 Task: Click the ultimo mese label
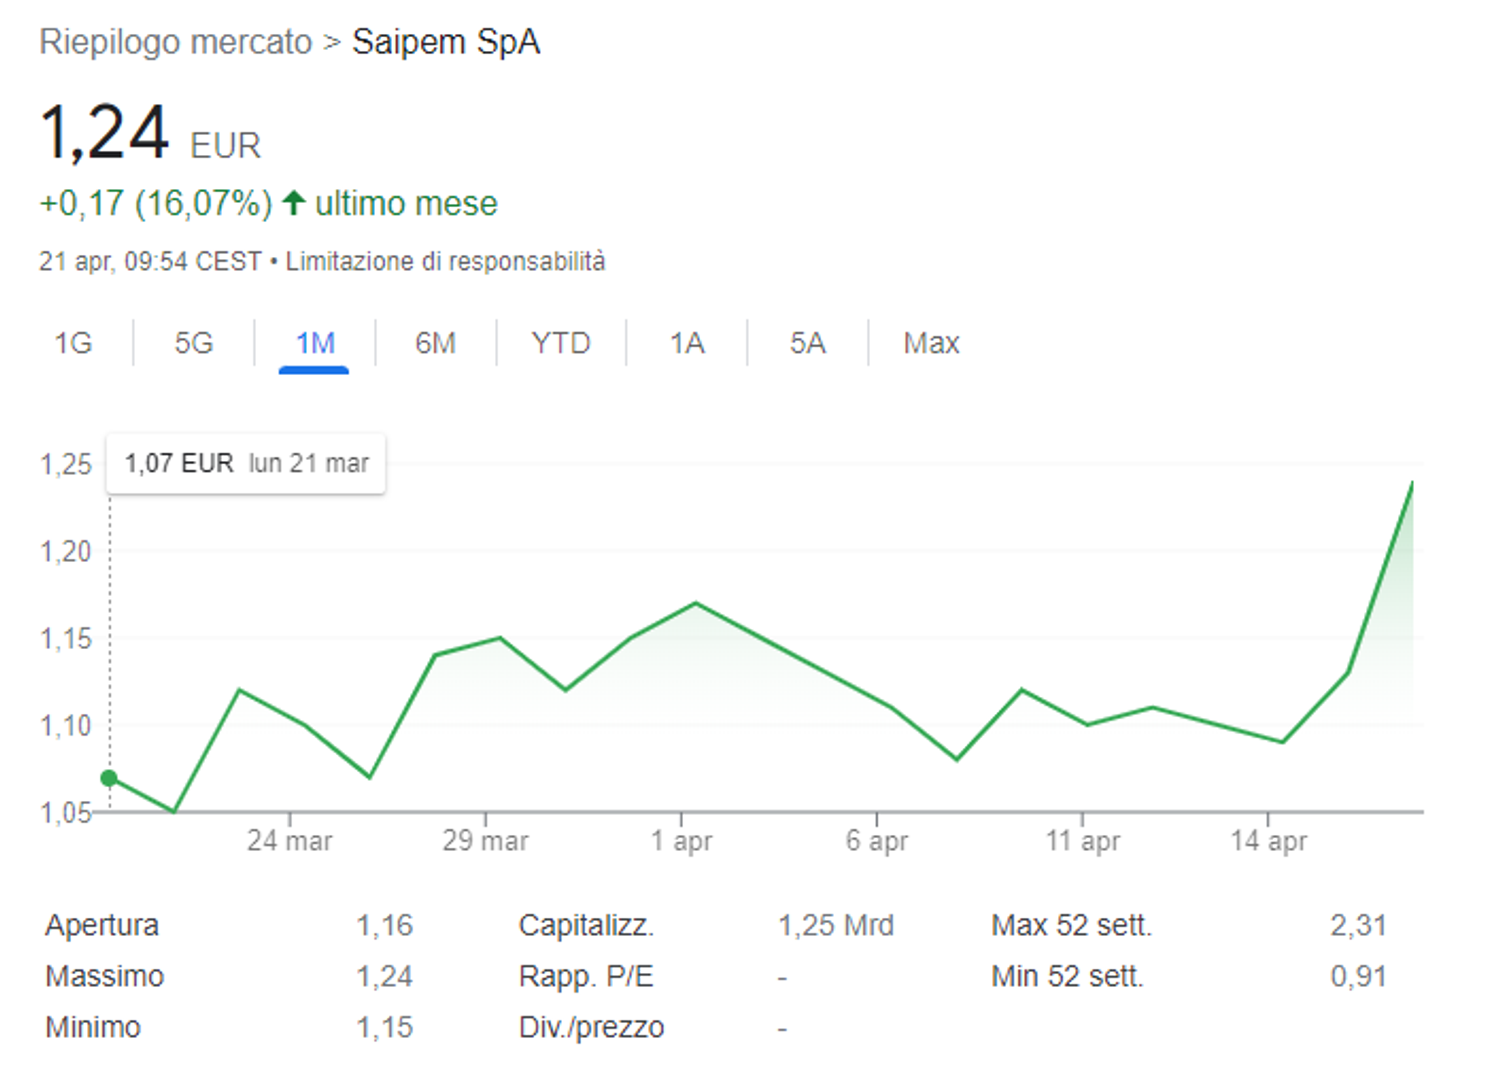tap(406, 203)
